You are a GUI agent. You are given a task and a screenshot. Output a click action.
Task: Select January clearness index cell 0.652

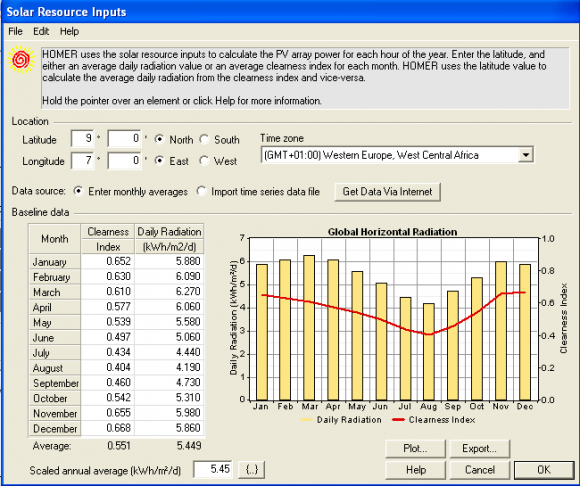pos(108,261)
